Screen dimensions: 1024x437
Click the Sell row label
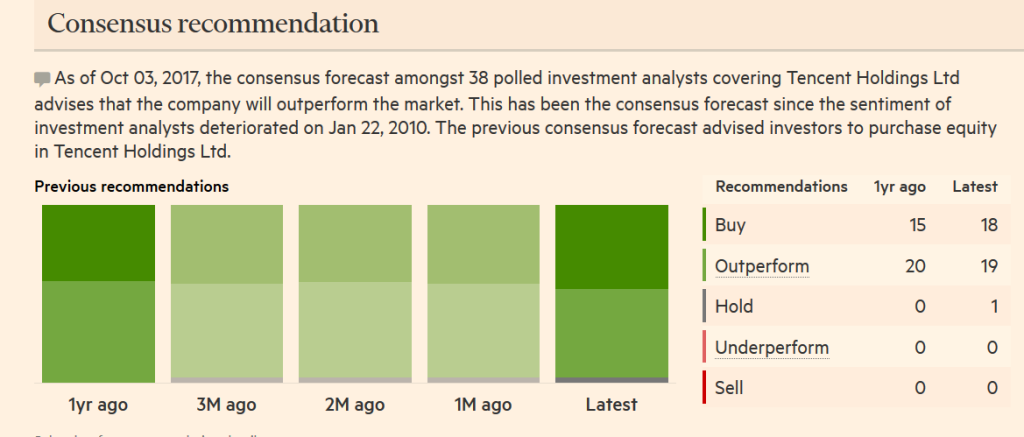point(729,388)
